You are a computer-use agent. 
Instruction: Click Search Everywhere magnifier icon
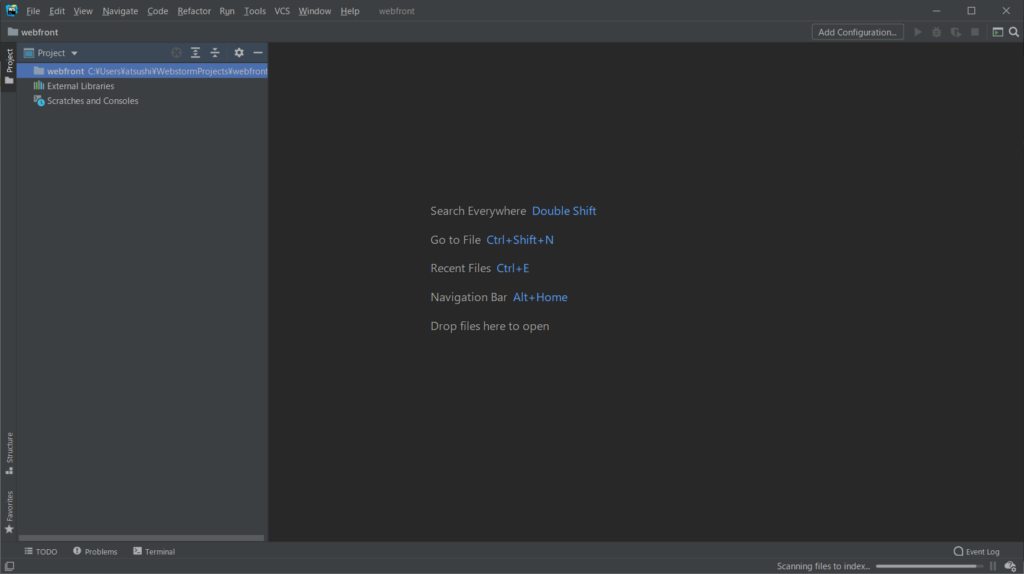tap(1014, 32)
